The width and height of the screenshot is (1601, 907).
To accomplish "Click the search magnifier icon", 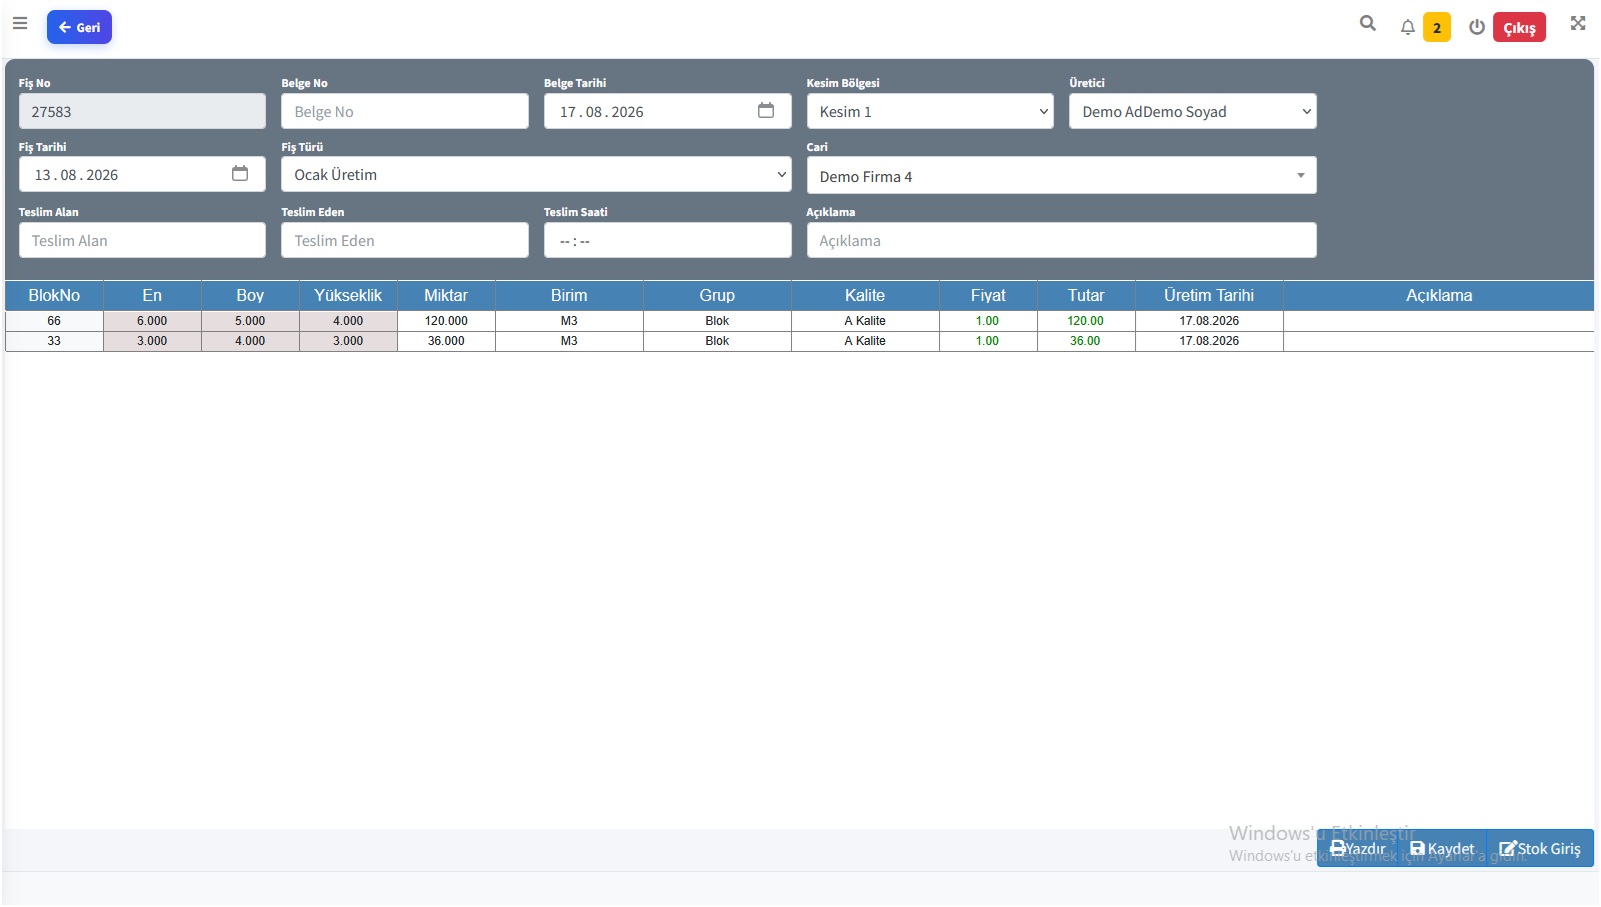I will click(x=1368, y=23).
